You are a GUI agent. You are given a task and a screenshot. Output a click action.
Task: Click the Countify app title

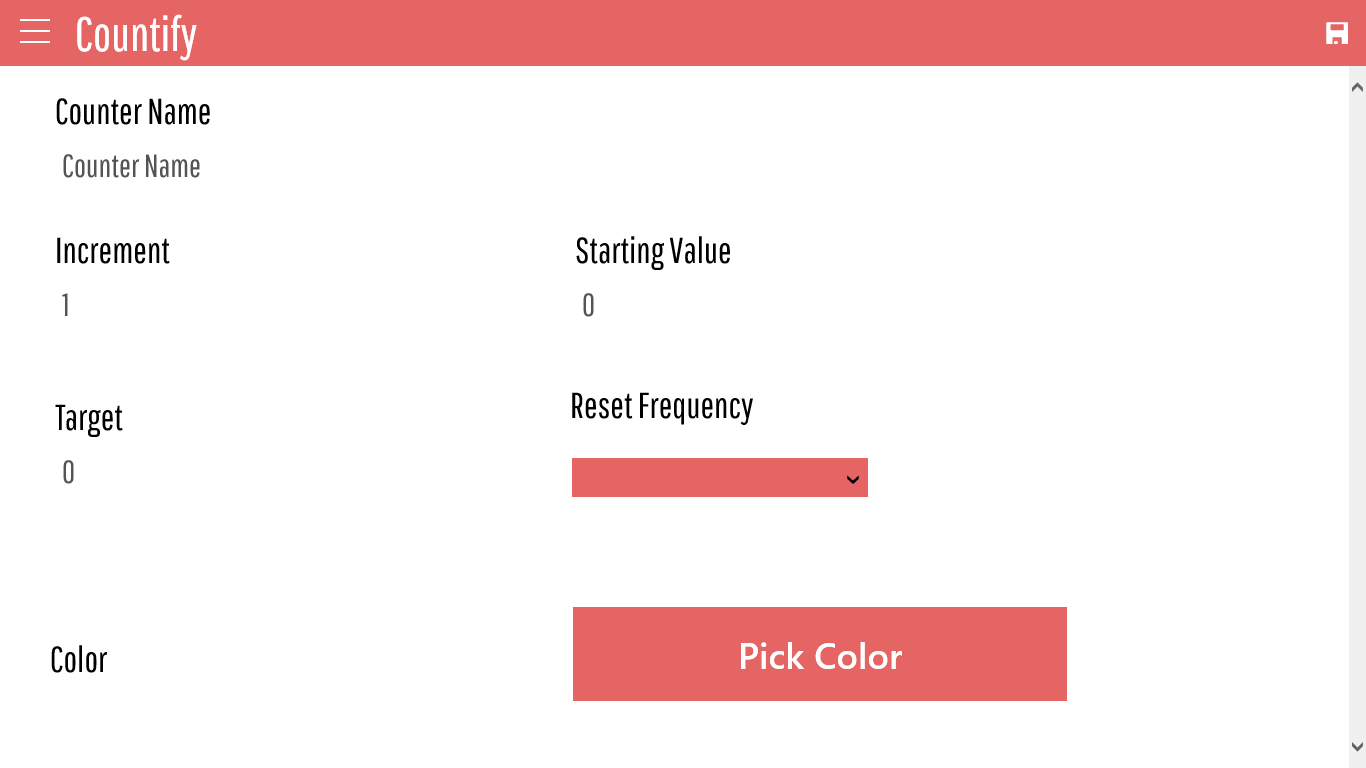pyautogui.click(x=136, y=35)
